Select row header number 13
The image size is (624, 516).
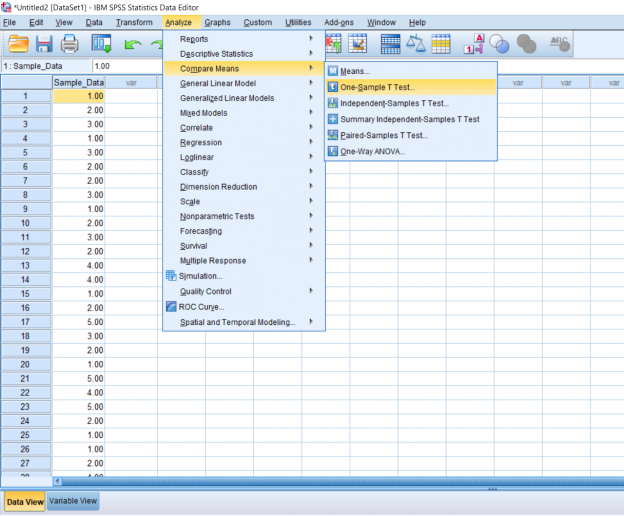26,265
